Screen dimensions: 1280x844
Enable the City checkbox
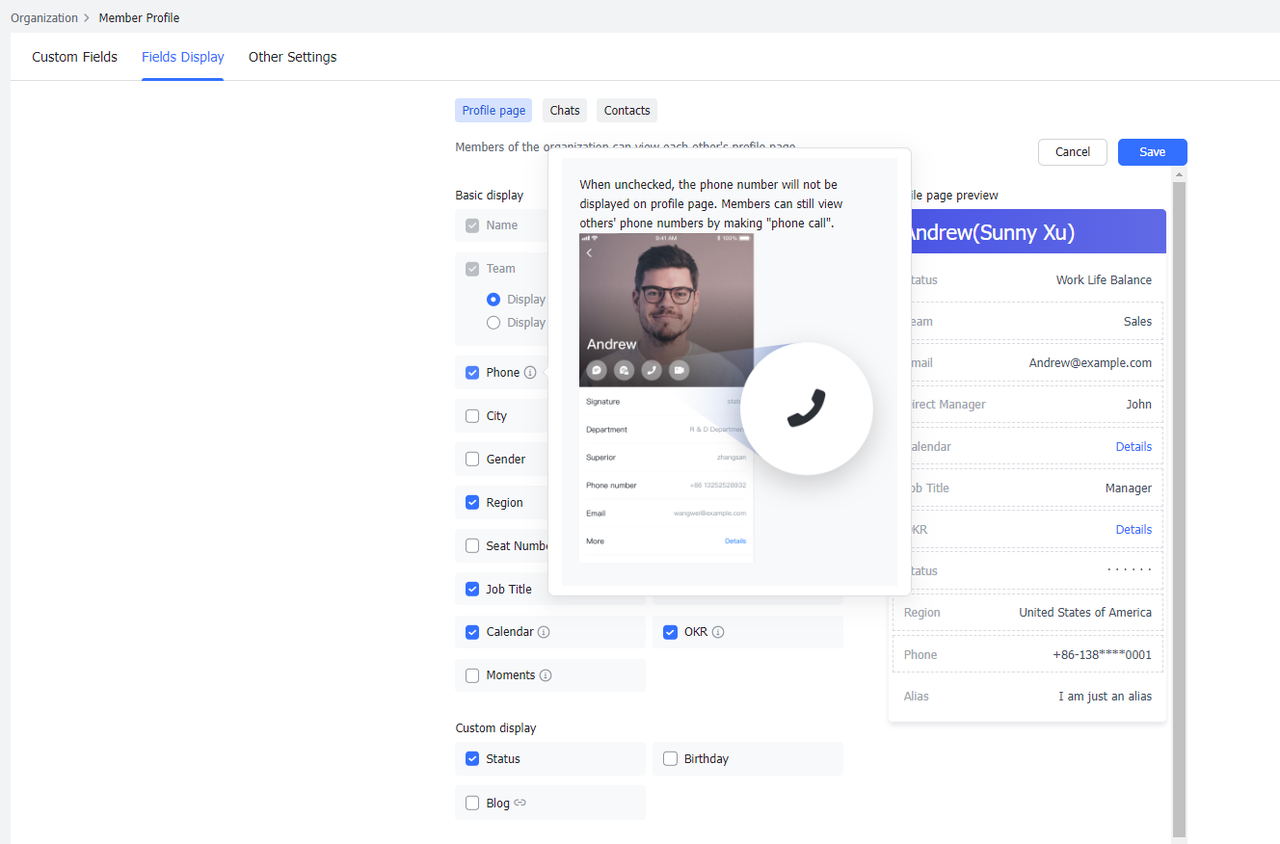coord(472,416)
